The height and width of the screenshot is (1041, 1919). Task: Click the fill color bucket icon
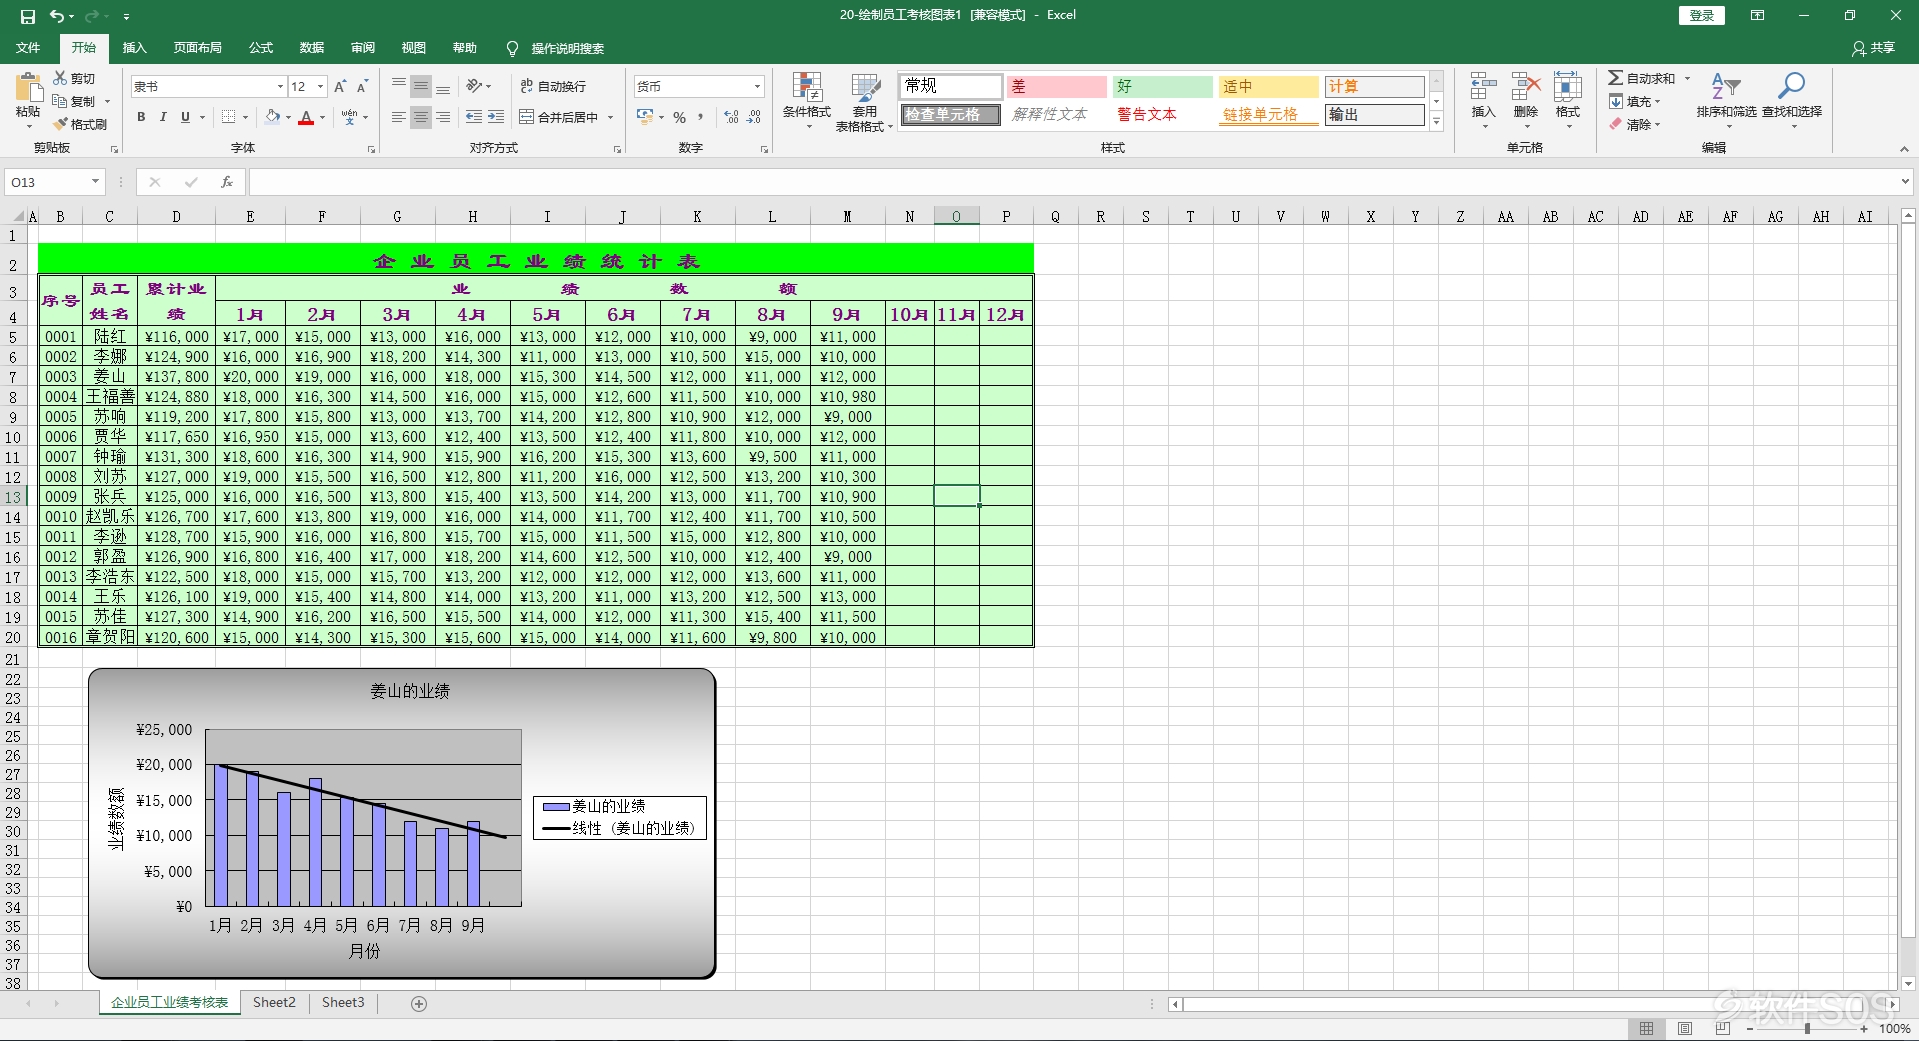click(273, 117)
